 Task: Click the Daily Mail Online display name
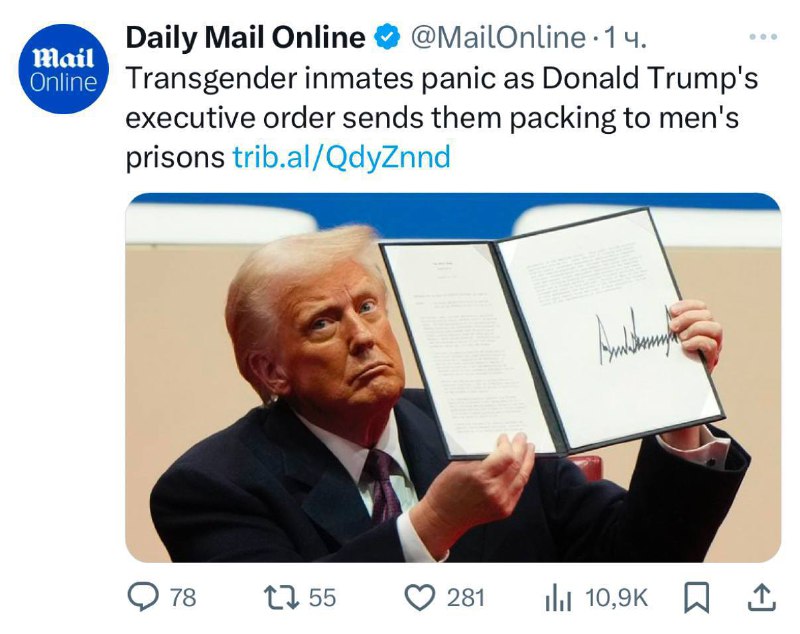tap(245, 37)
